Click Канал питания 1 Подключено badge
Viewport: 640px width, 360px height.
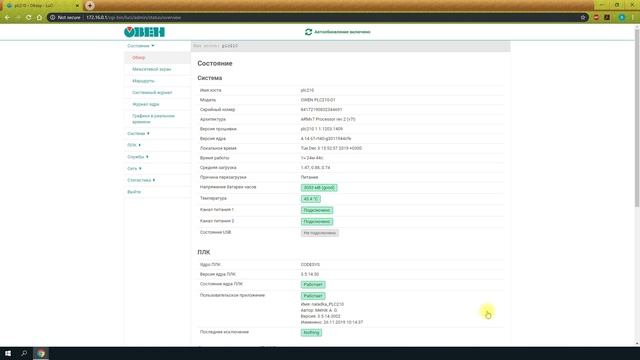pos(317,210)
